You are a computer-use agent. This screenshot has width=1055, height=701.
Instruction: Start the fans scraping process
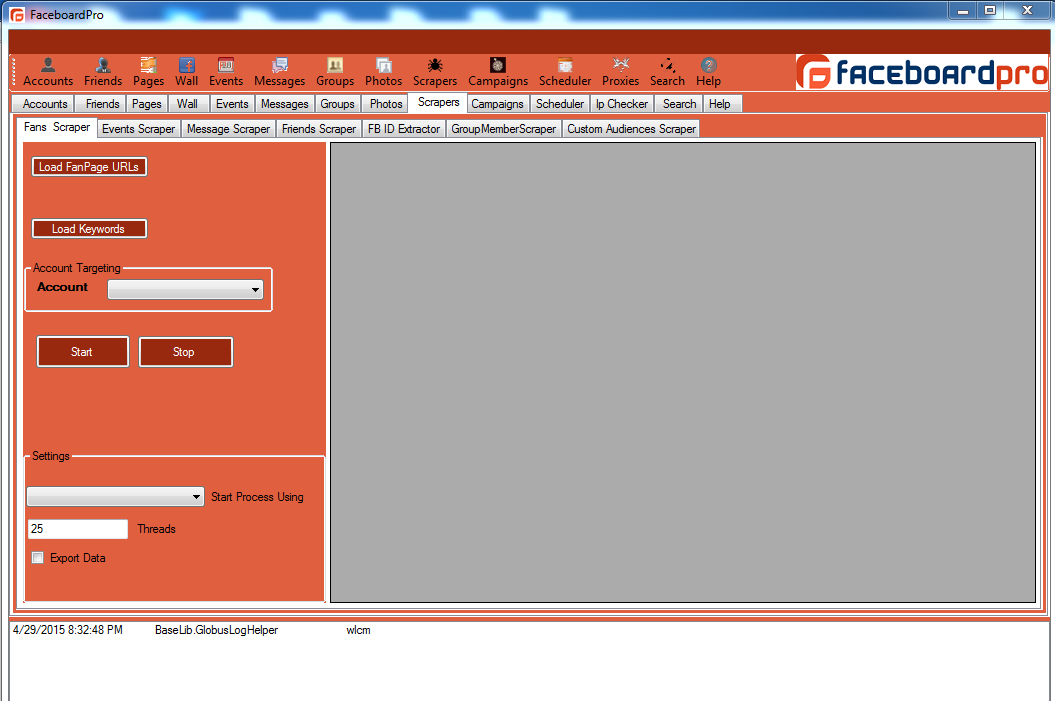click(x=83, y=352)
